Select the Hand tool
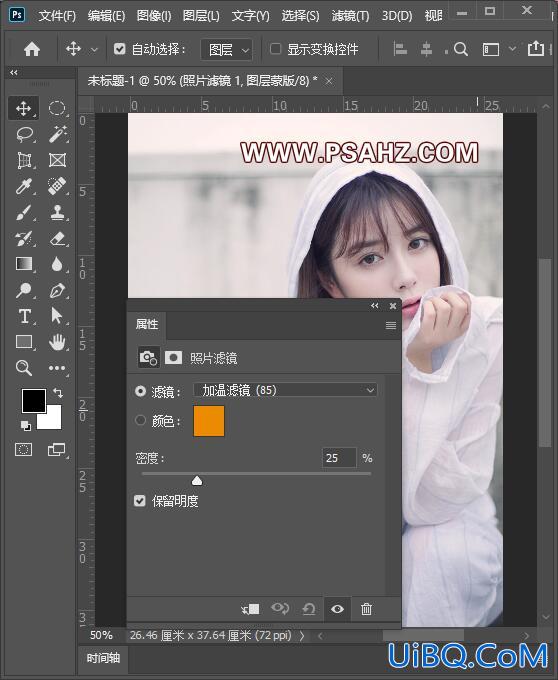The image size is (558, 680). [x=57, y=342]
